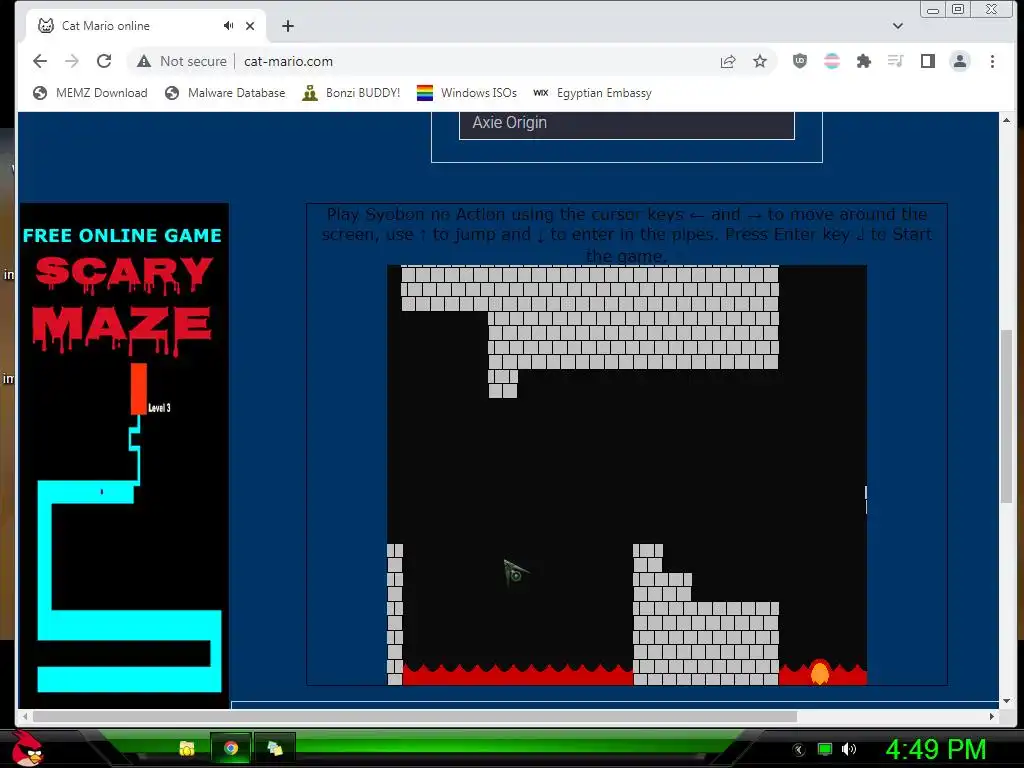
Task: Reload the cat-mario.com page
Action: pos(104,61)
